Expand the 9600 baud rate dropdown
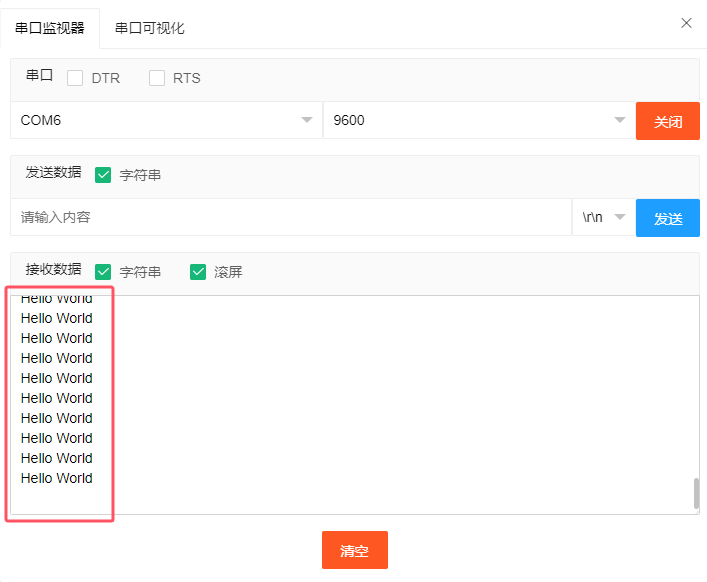This screenshot has width=707, height=582. click(x=478, y=120)
